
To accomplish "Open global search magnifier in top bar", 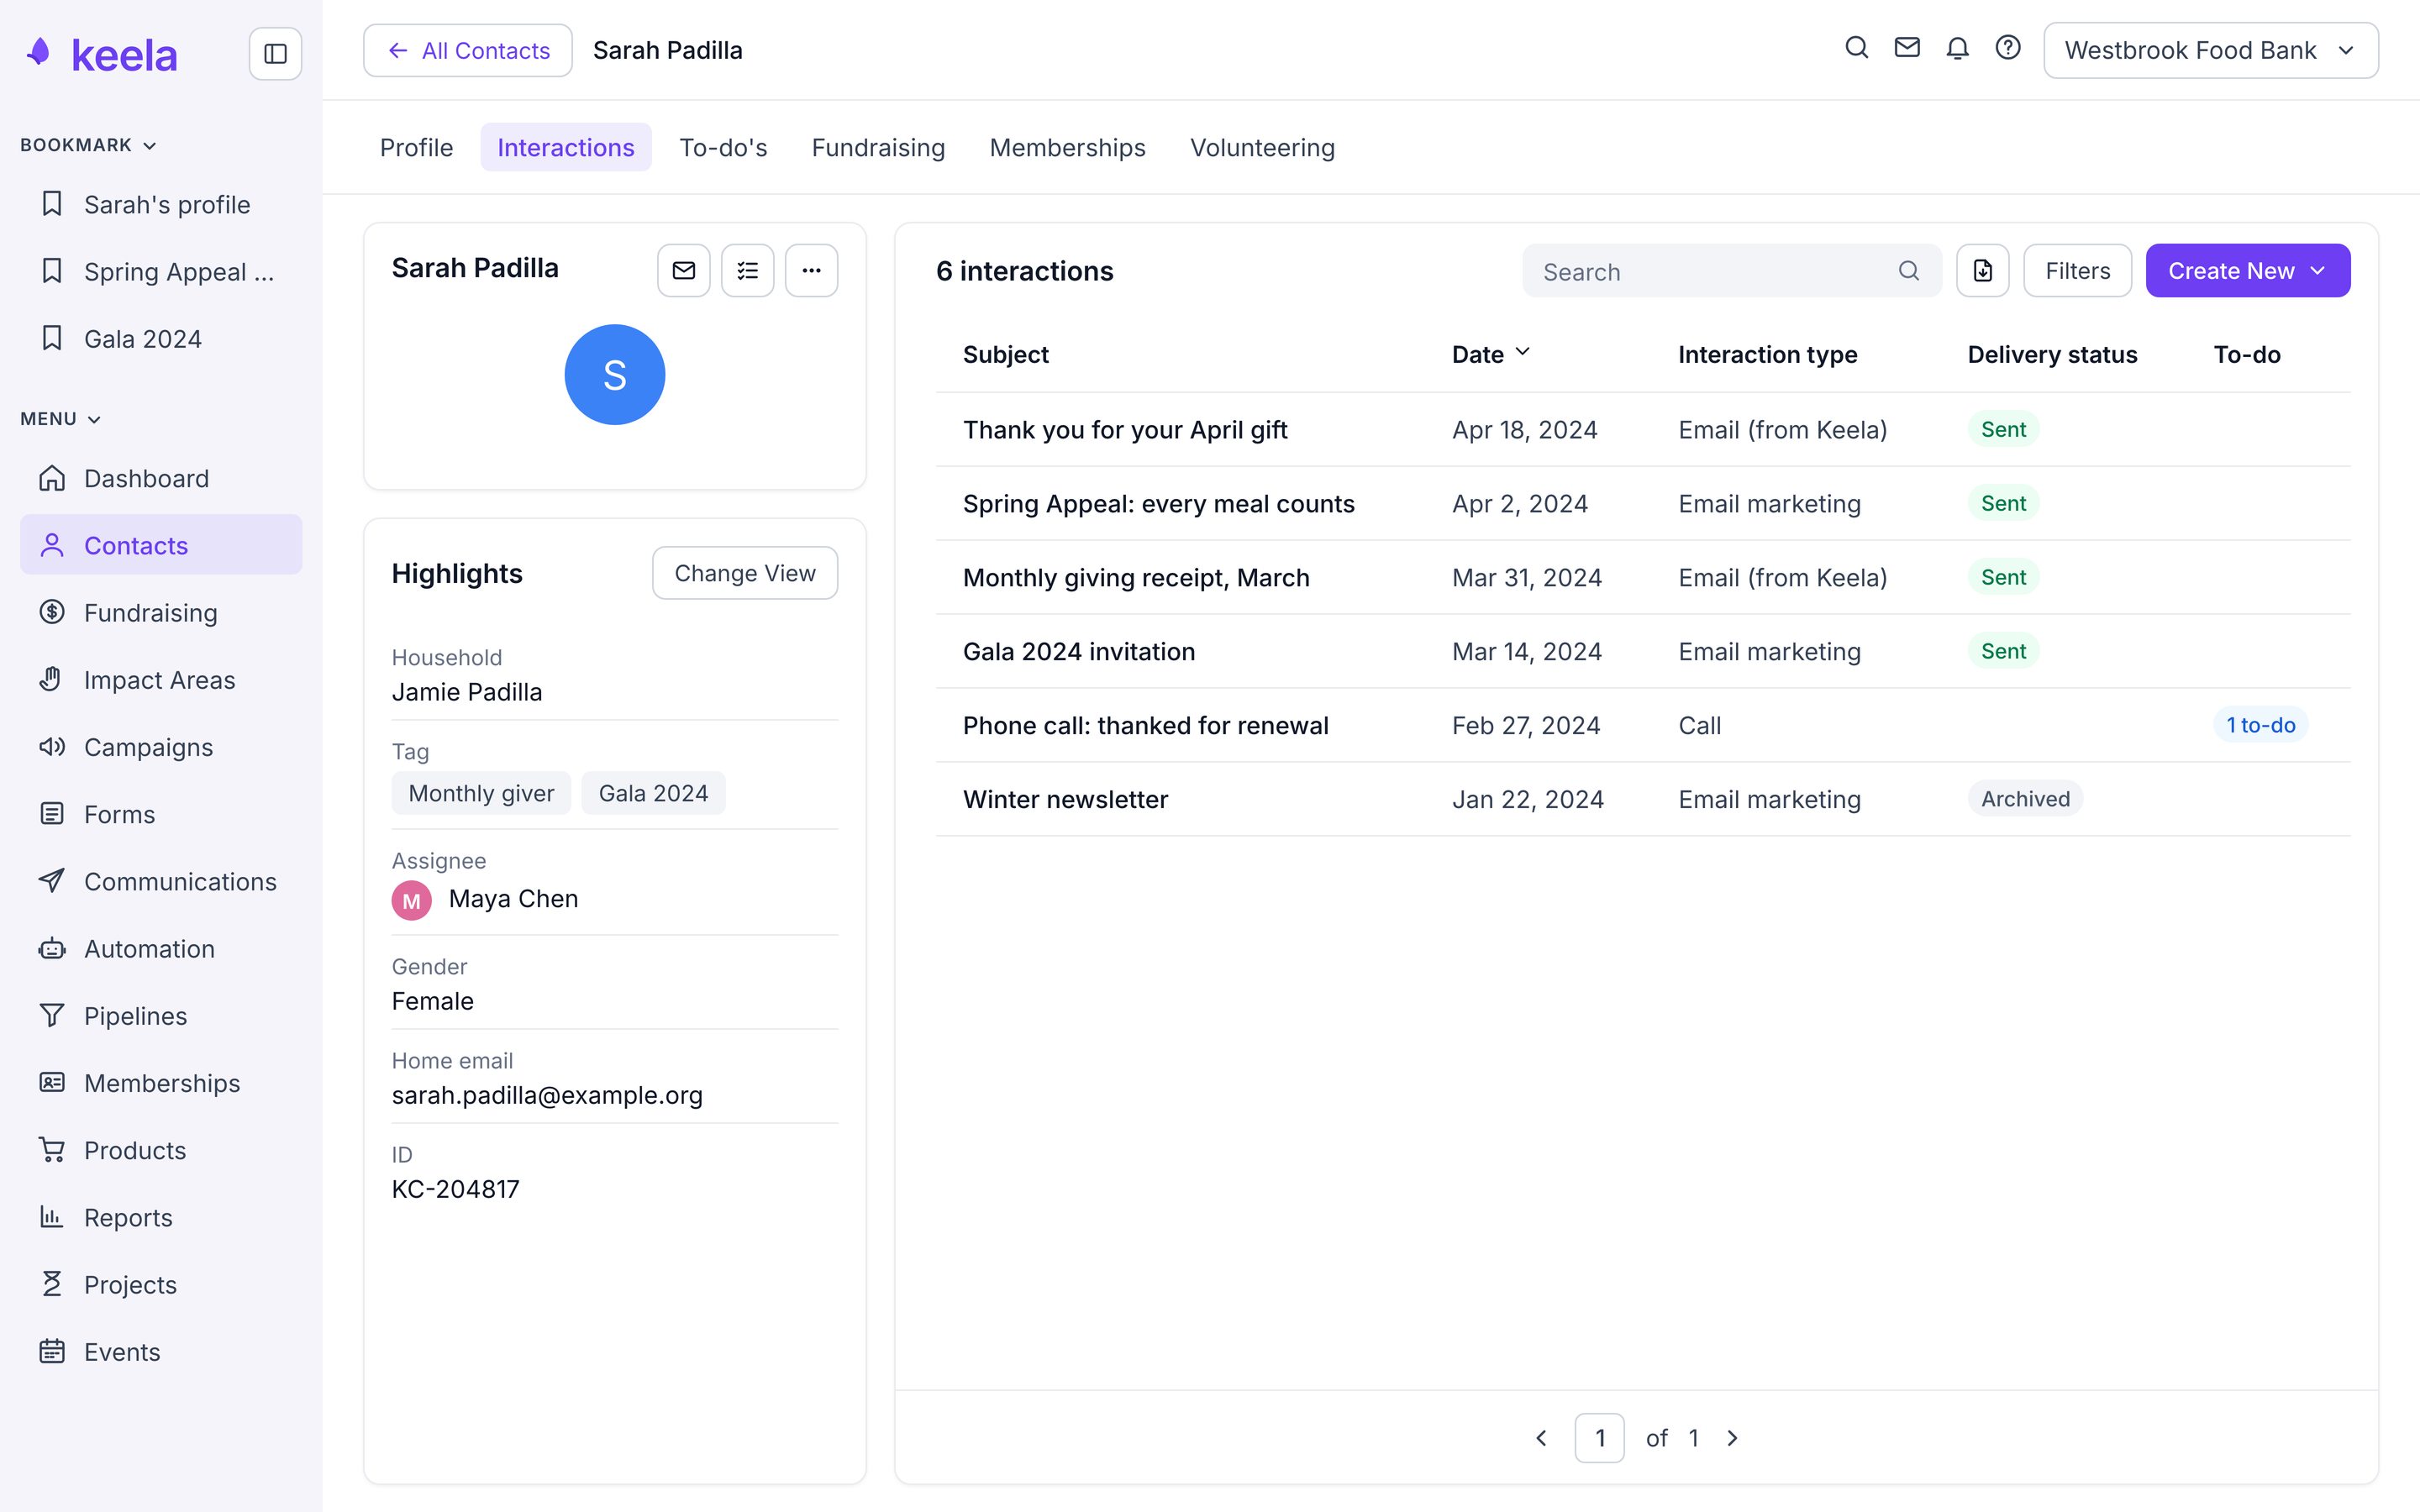I will (1856, 48).
